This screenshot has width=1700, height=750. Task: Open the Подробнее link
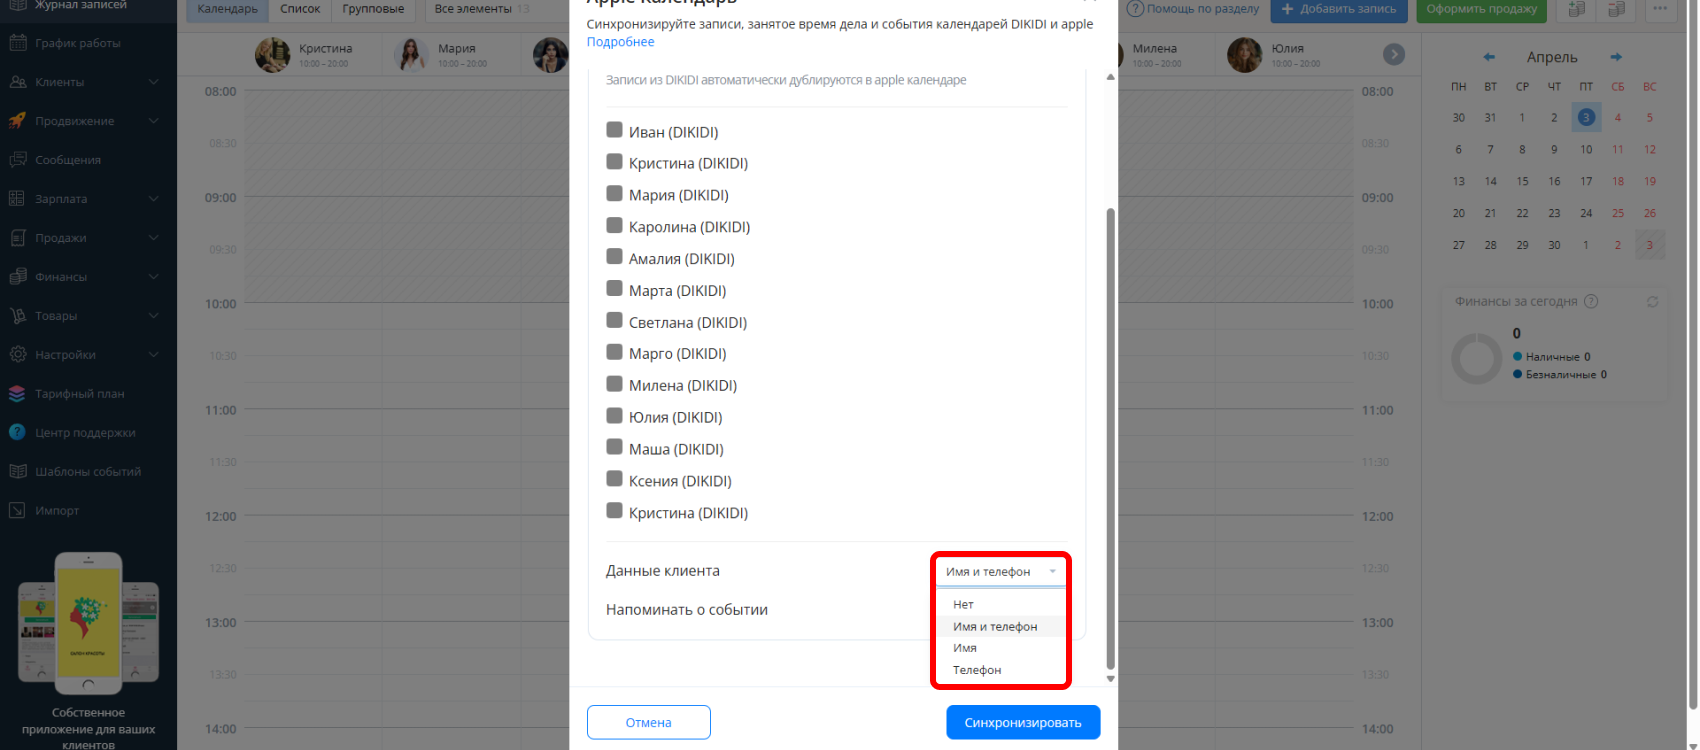point(620,42)
